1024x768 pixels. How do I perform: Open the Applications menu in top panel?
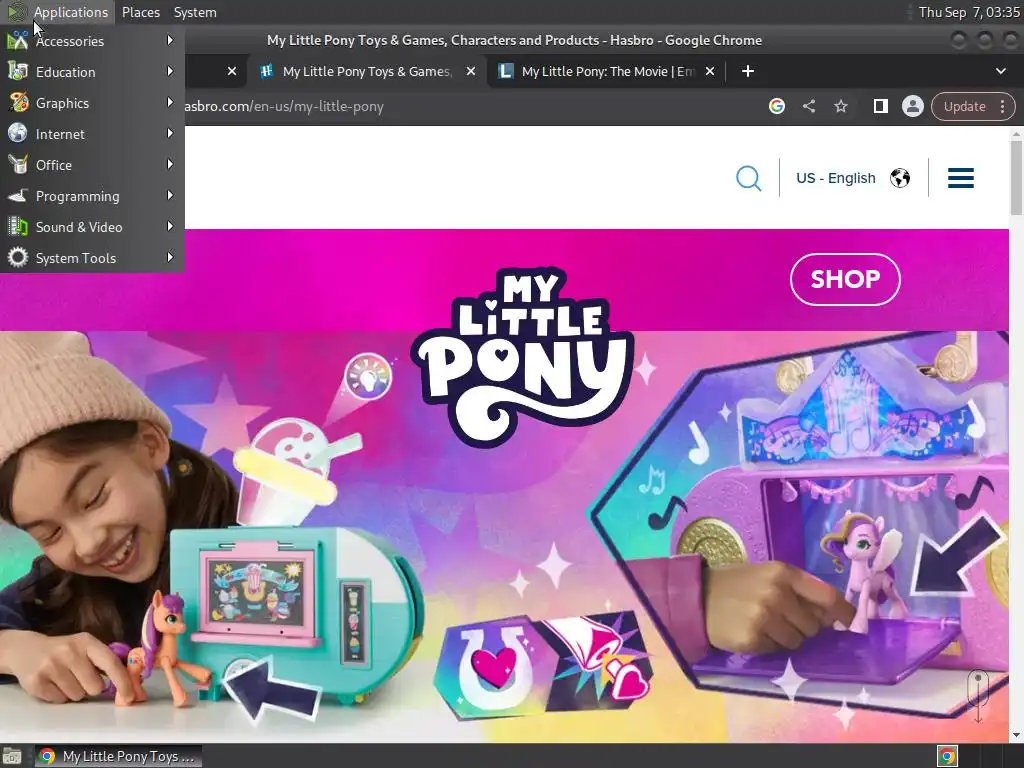point(71,12)
